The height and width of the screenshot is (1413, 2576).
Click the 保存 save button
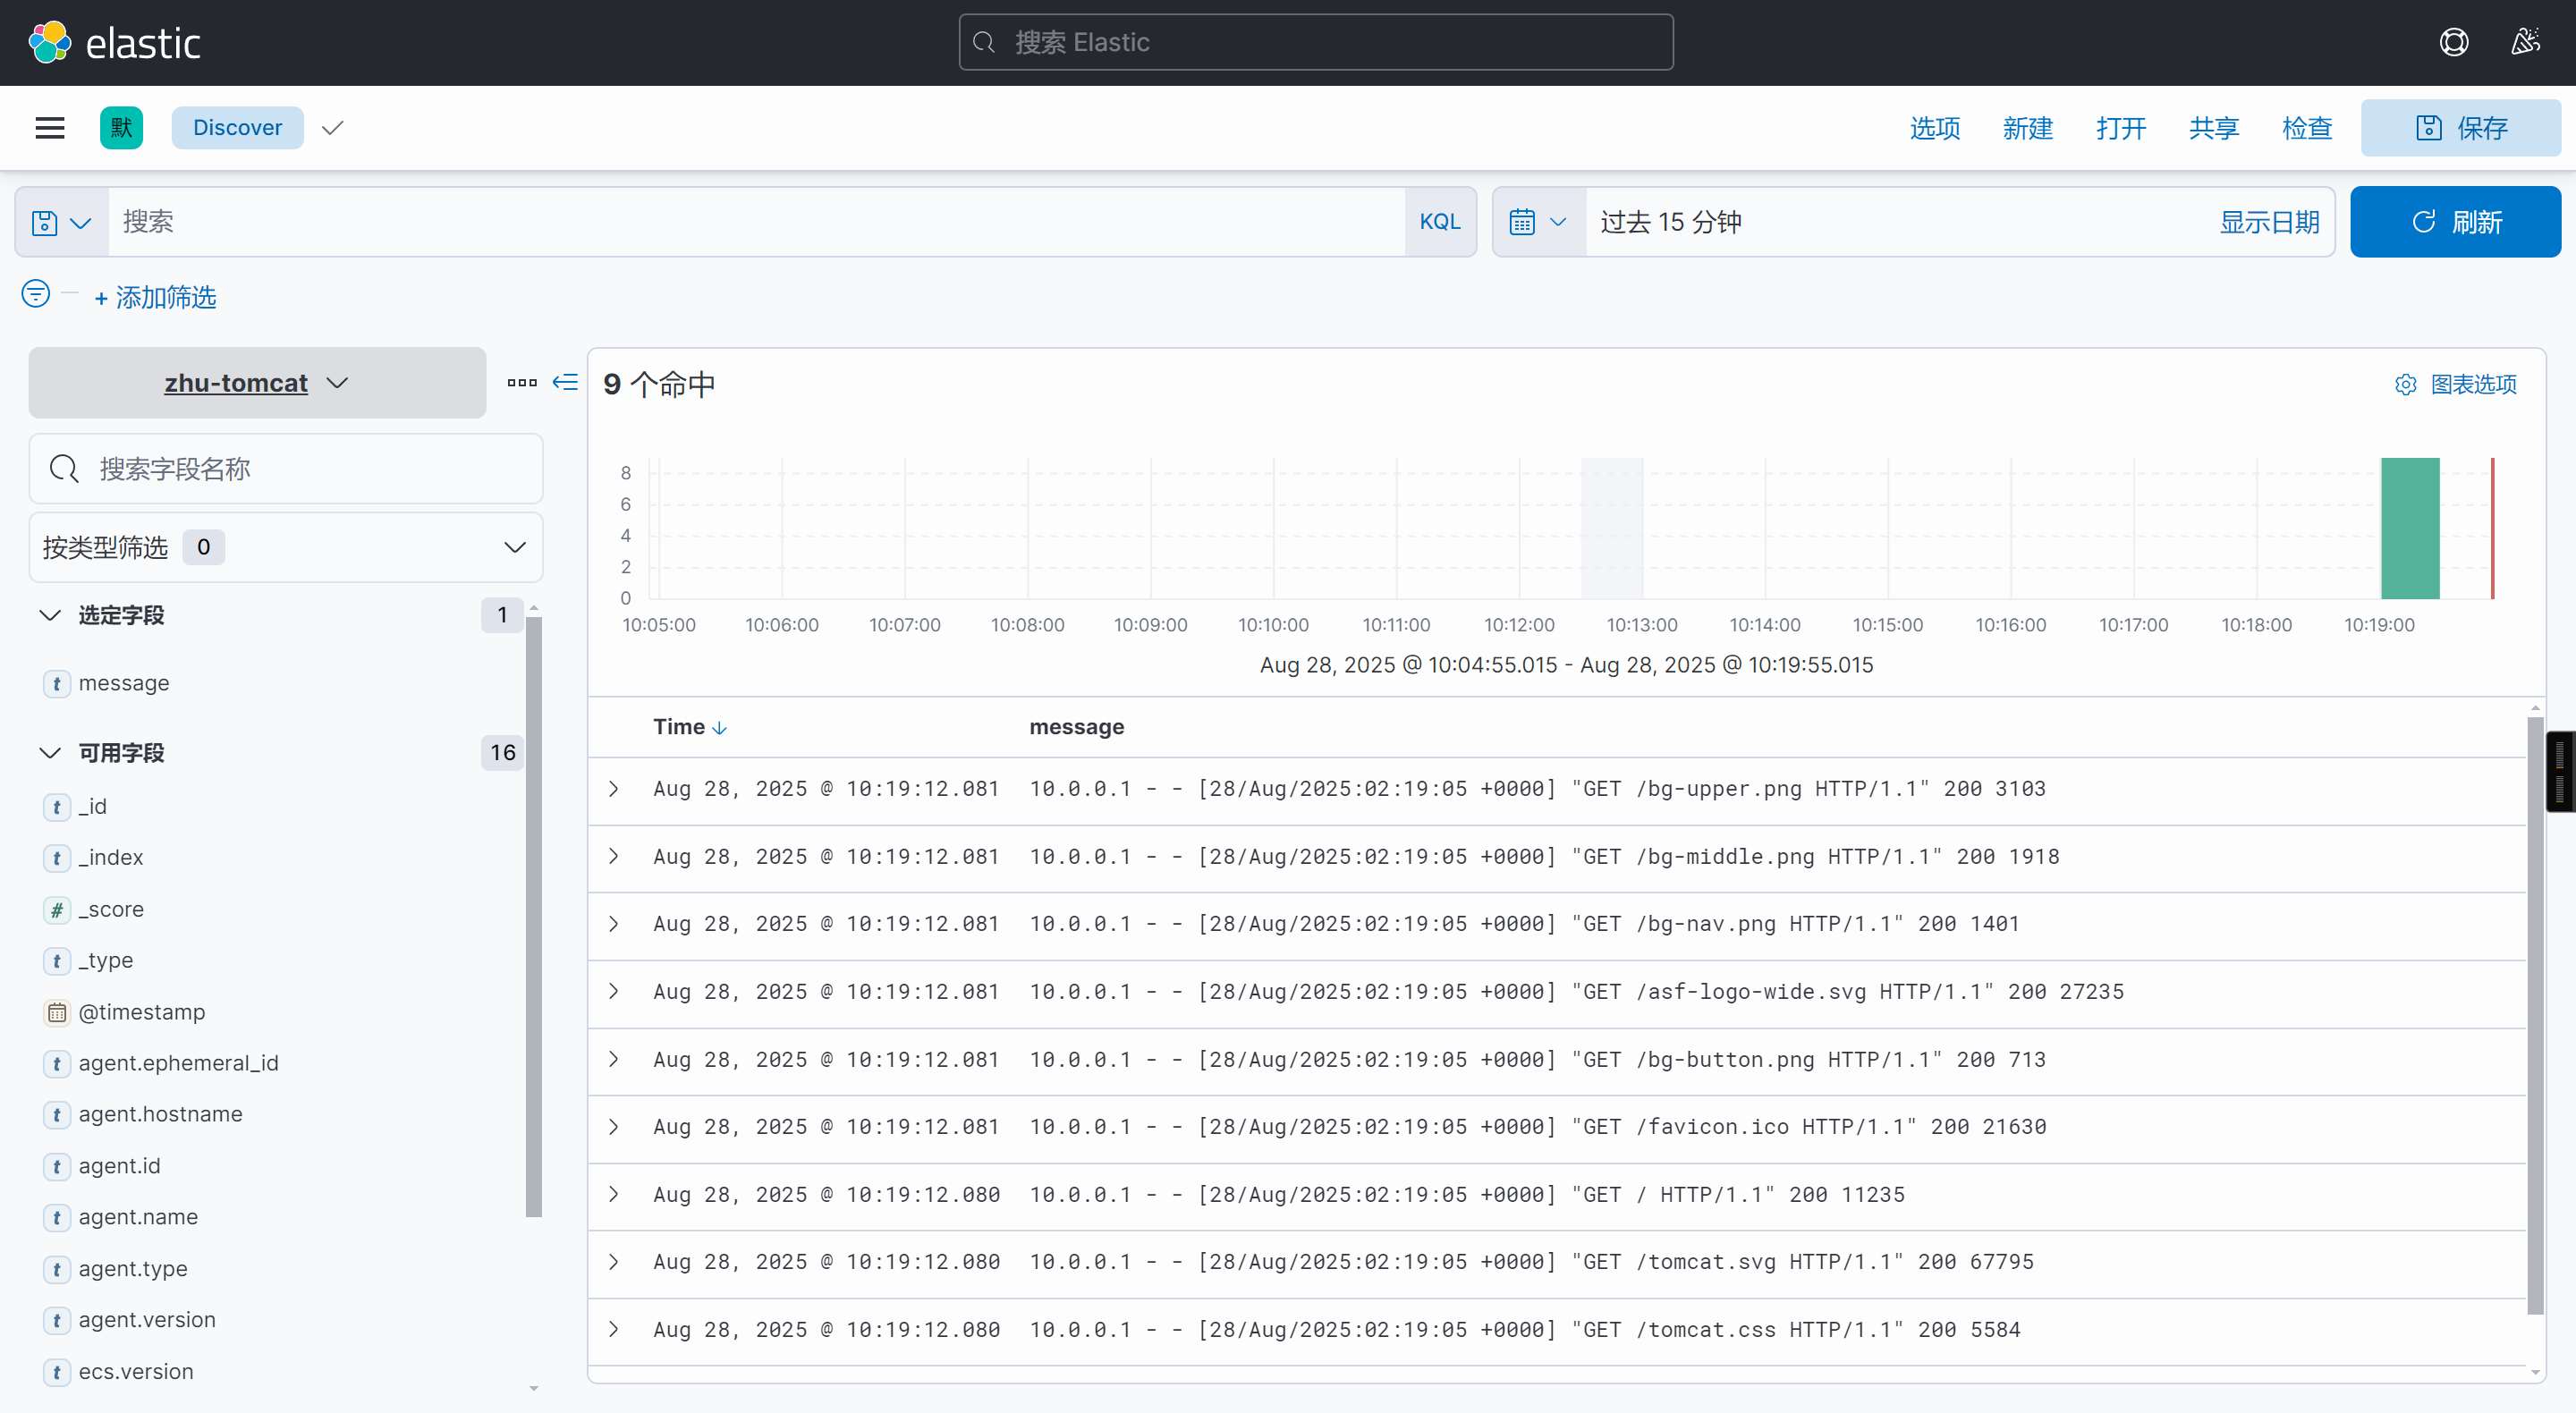[x=2460, y=128]
